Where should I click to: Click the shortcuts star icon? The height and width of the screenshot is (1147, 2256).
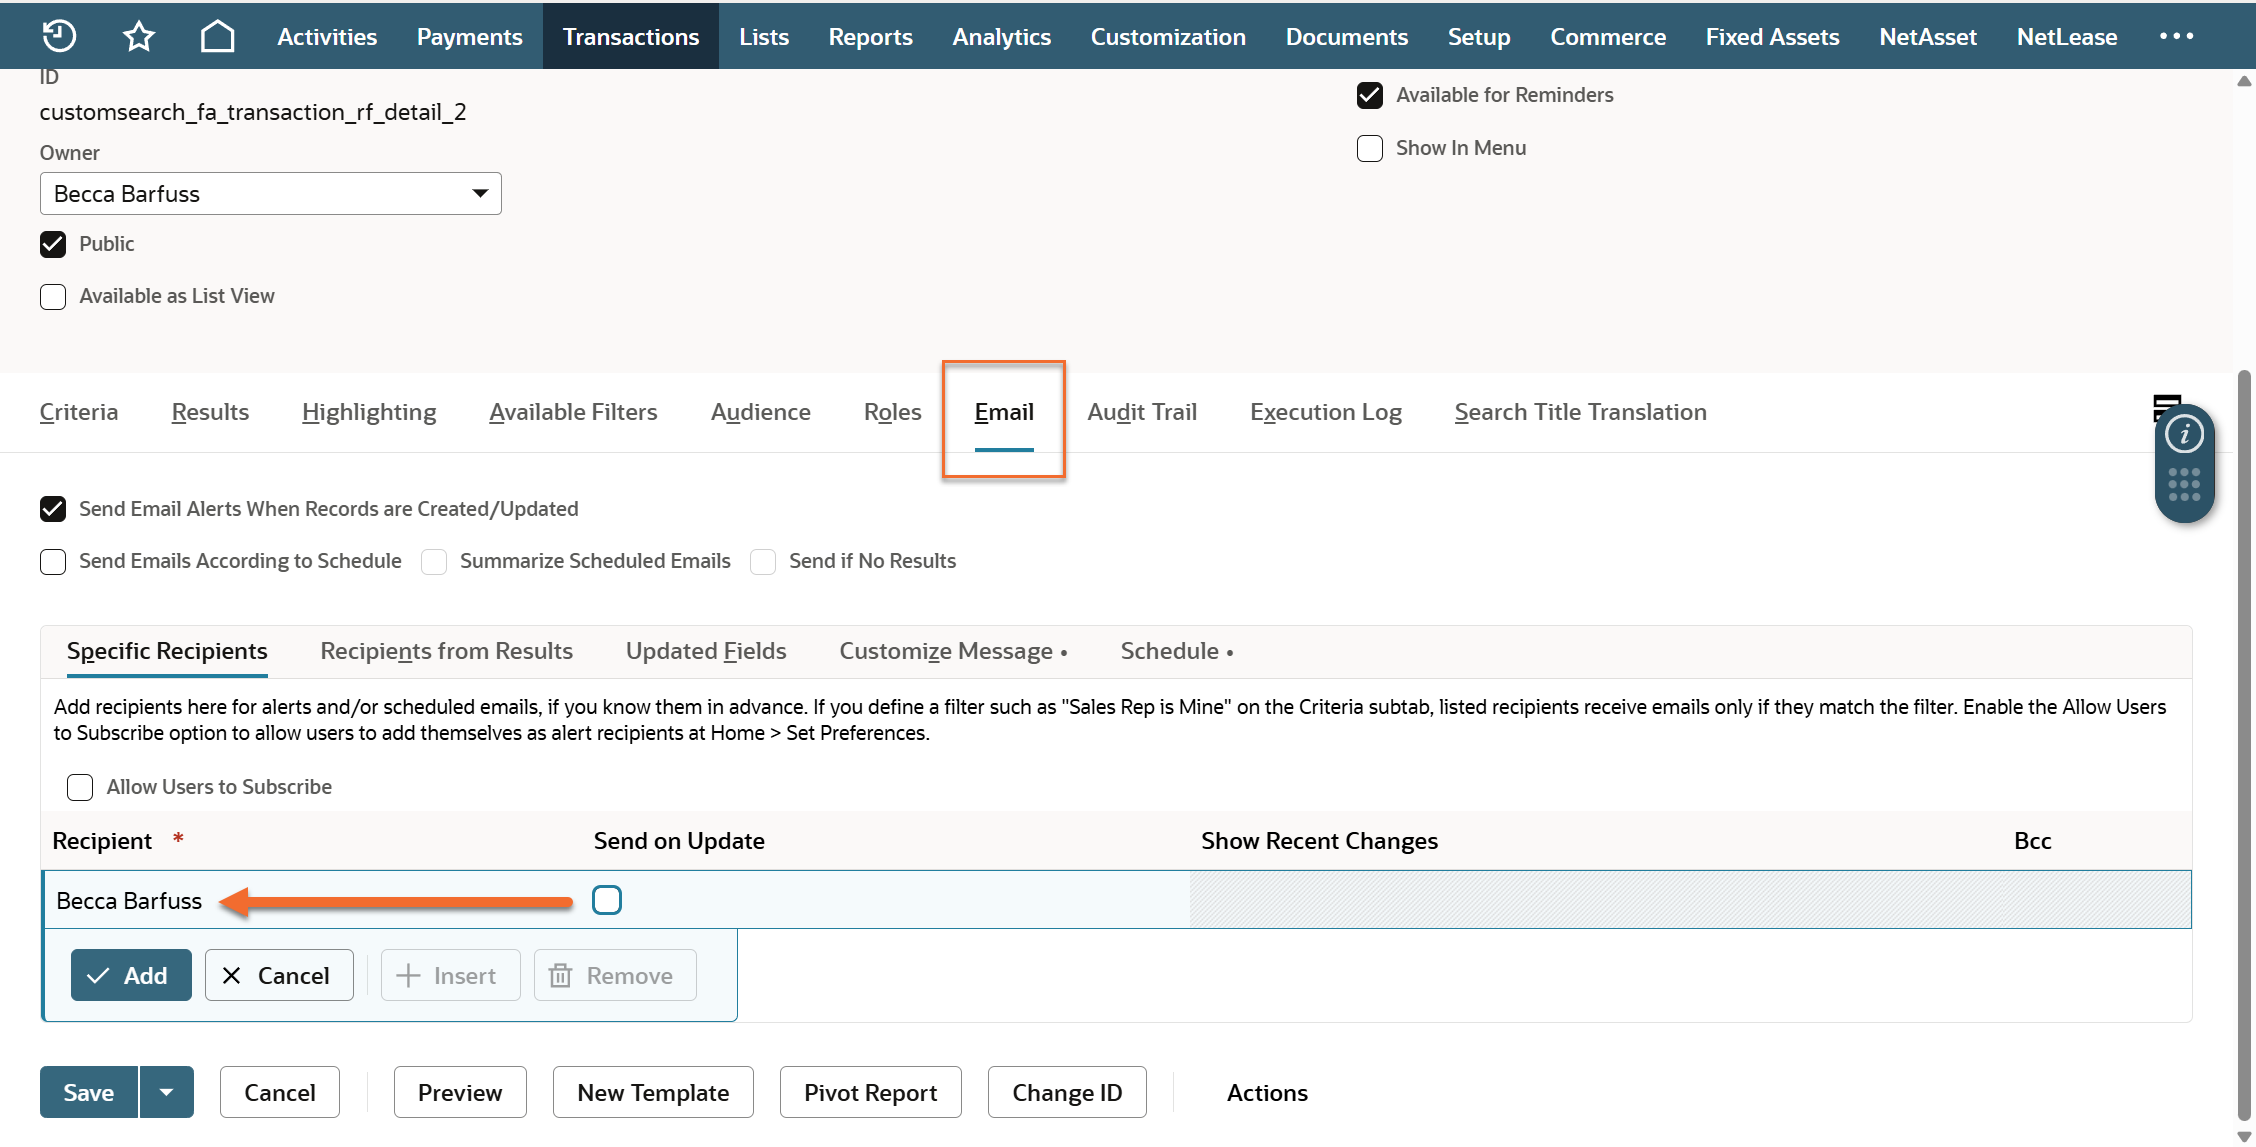(138, 36)
